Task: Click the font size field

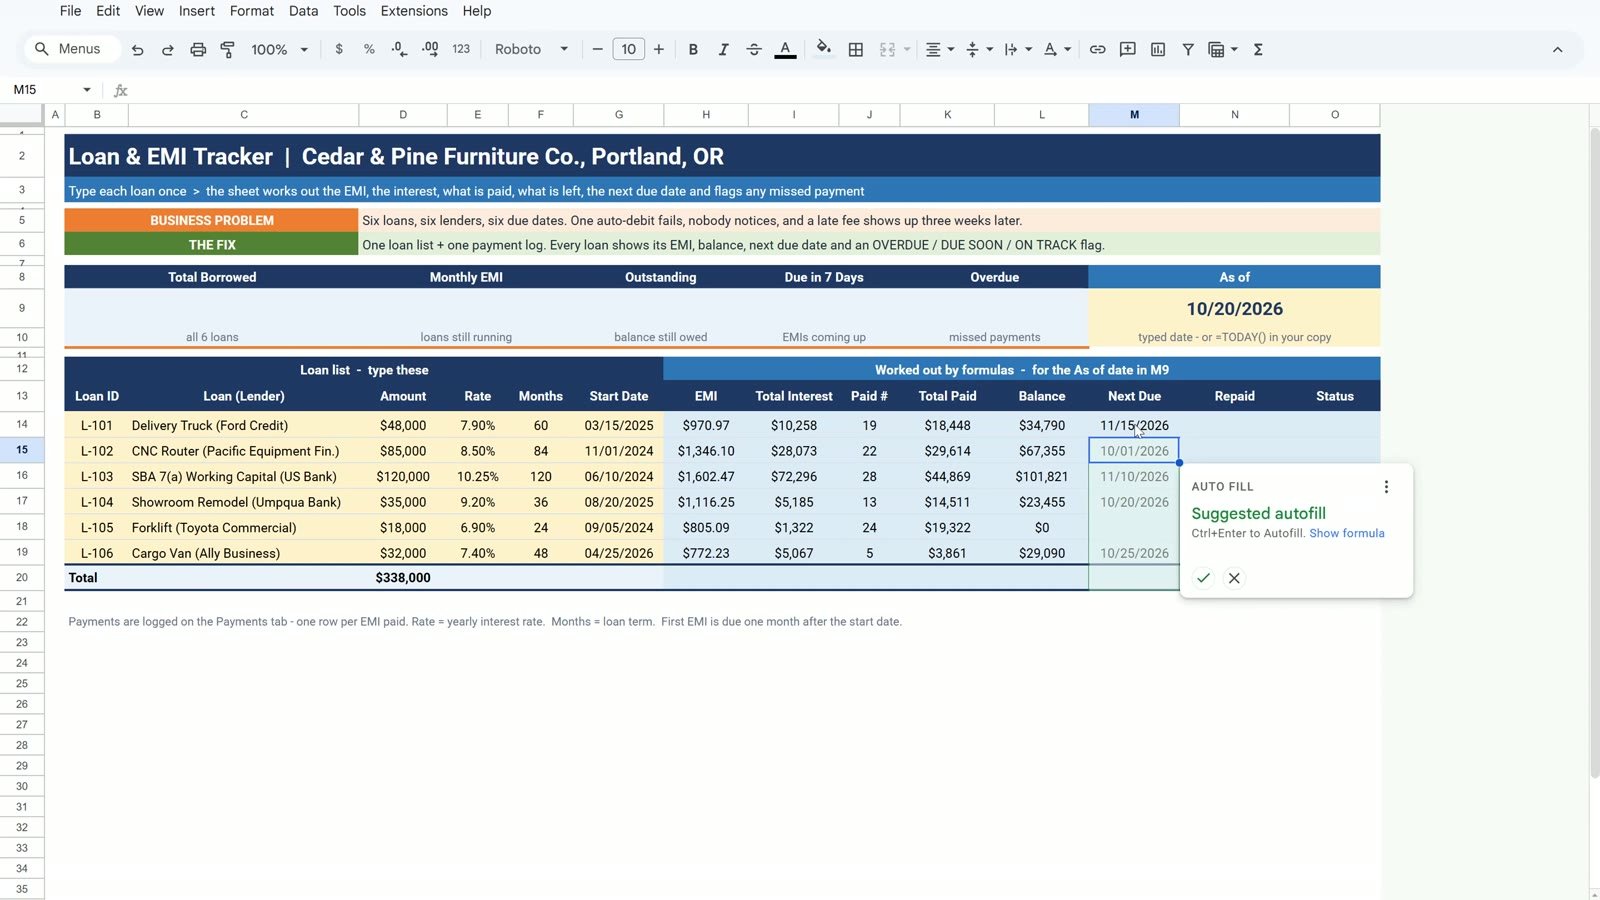Action: 628,49
